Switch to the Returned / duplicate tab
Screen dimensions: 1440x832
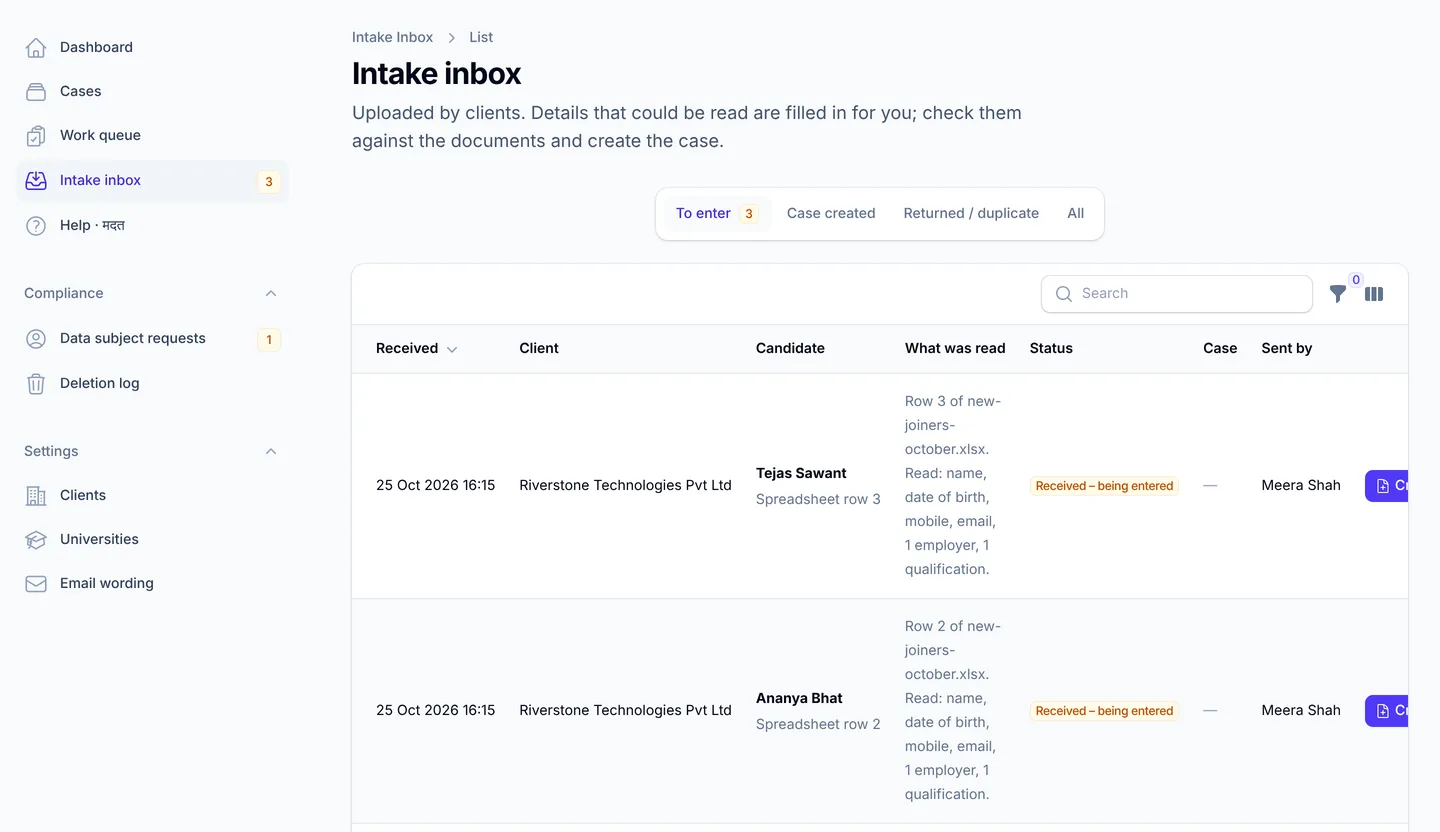click(971, 213)
